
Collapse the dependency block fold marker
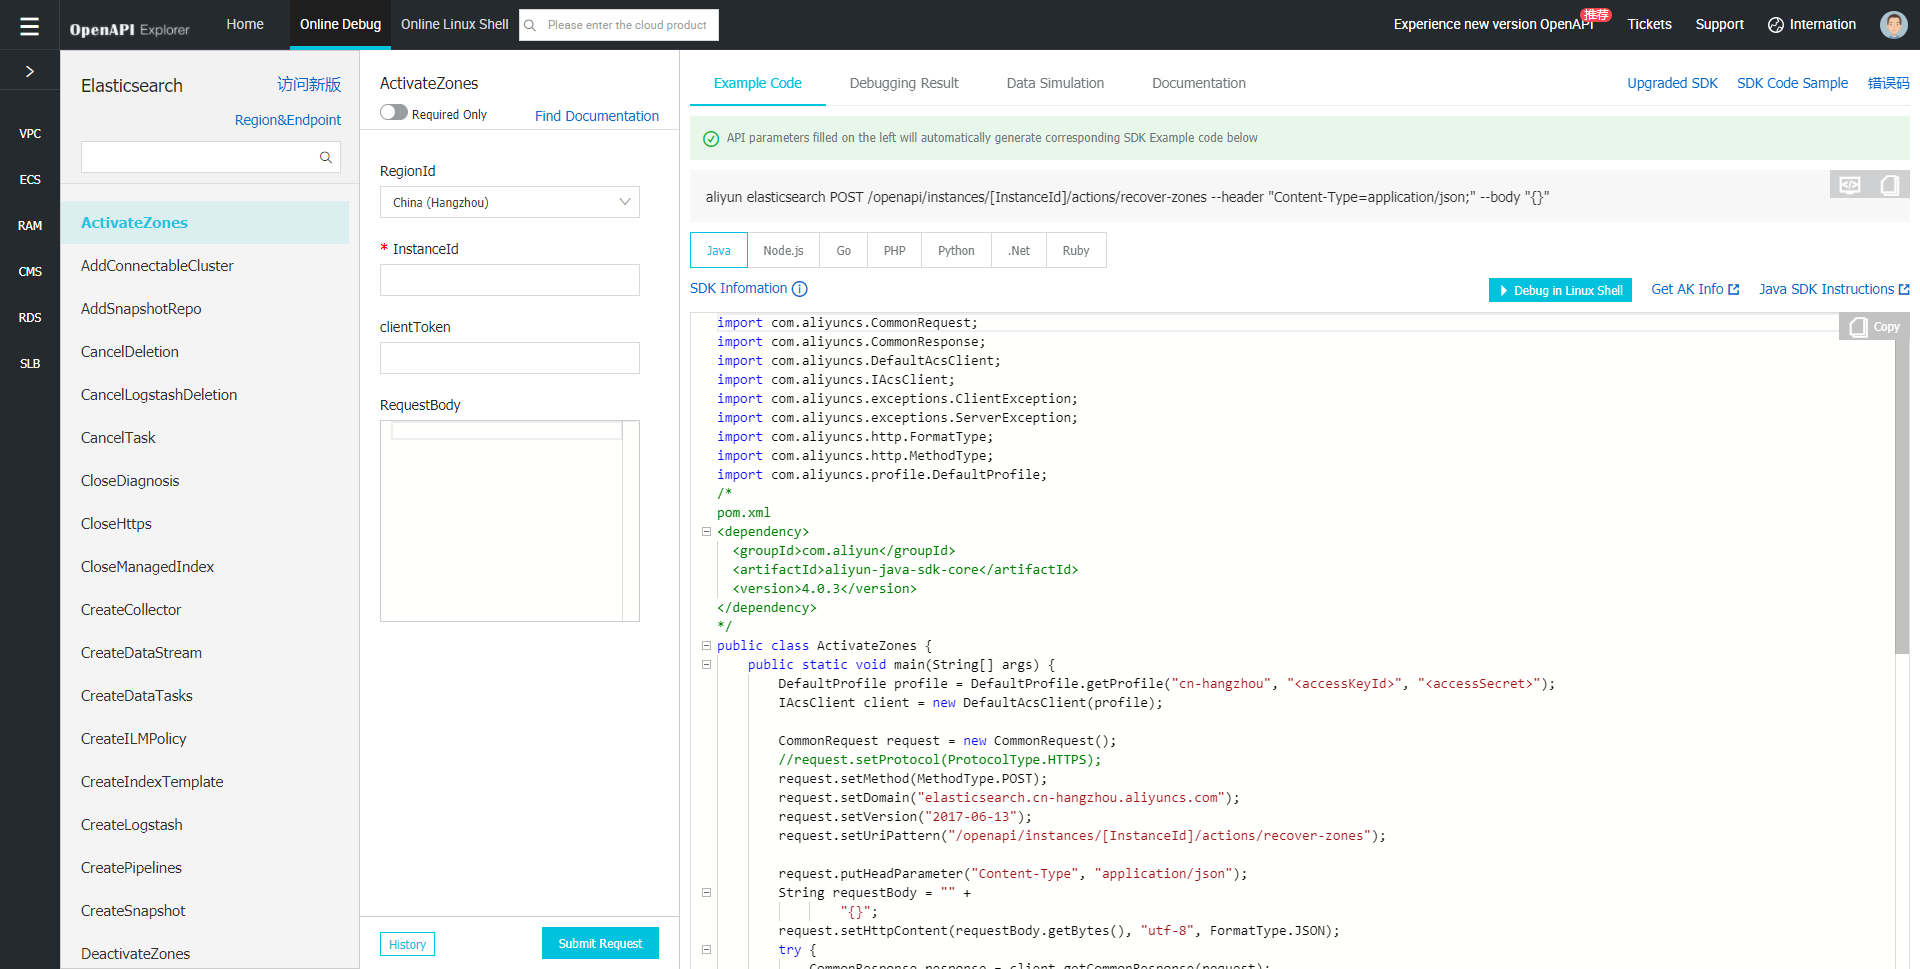706,532
